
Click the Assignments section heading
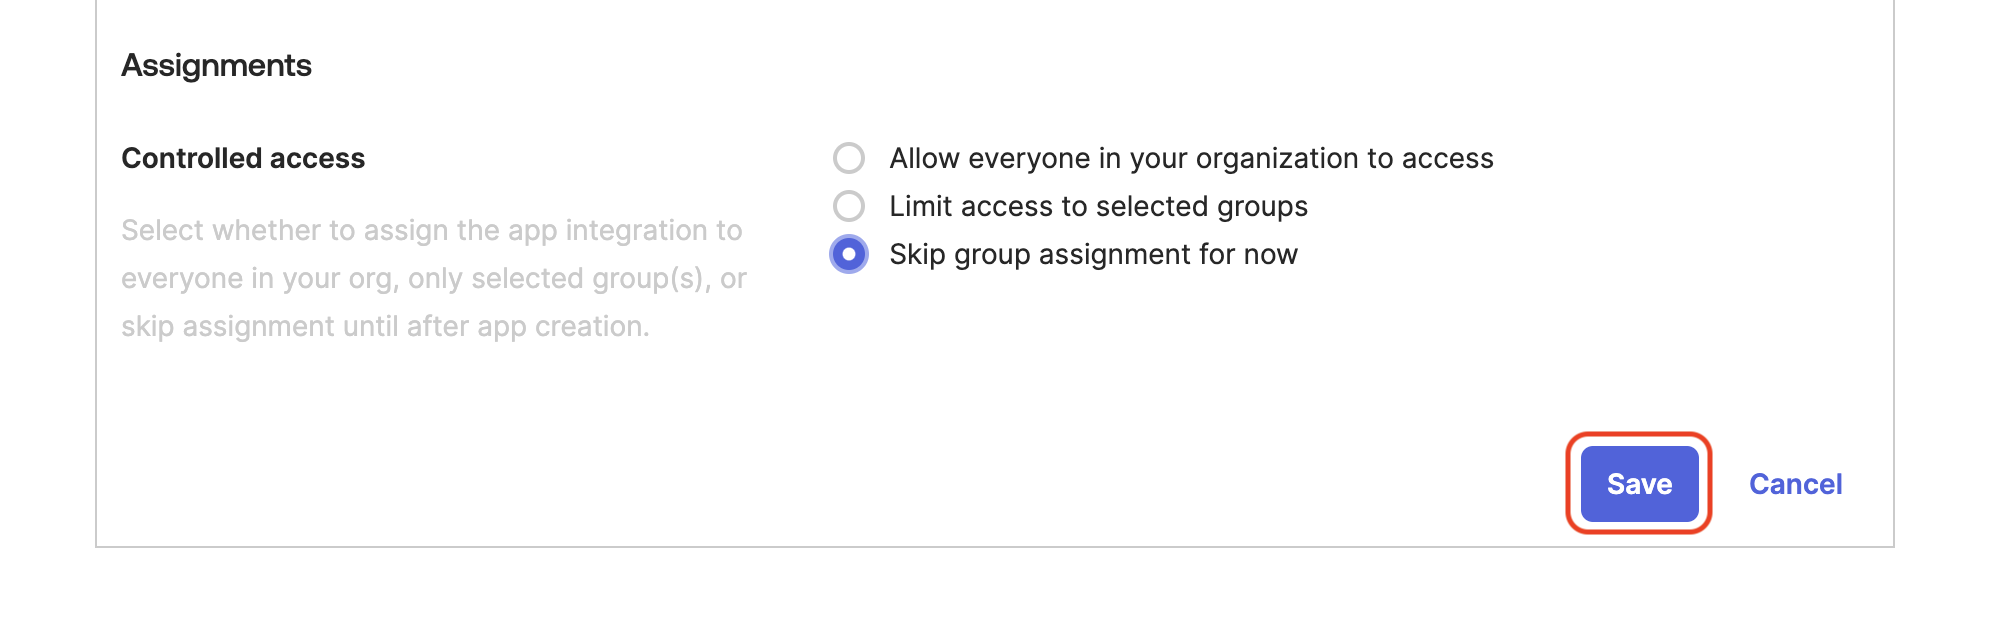[216, 65]
